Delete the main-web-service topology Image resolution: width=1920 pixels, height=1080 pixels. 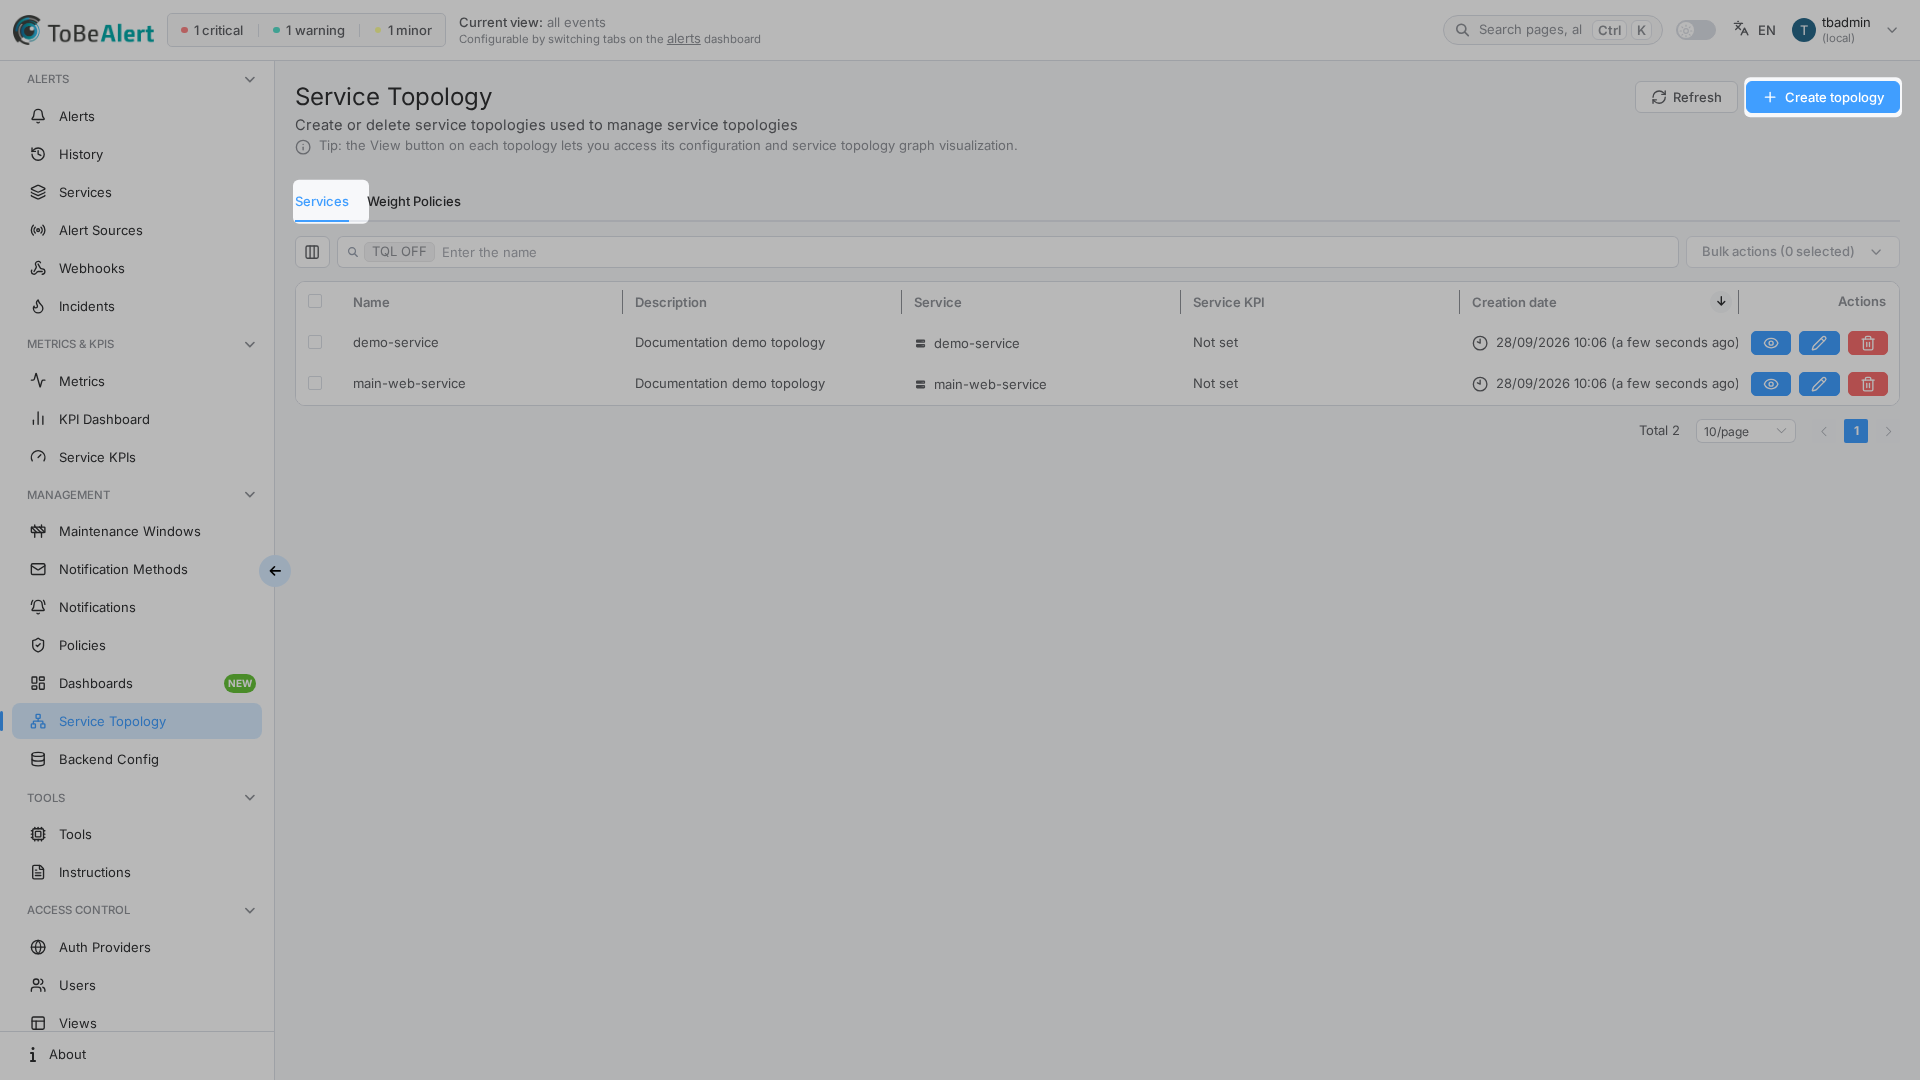(1868, 384)
